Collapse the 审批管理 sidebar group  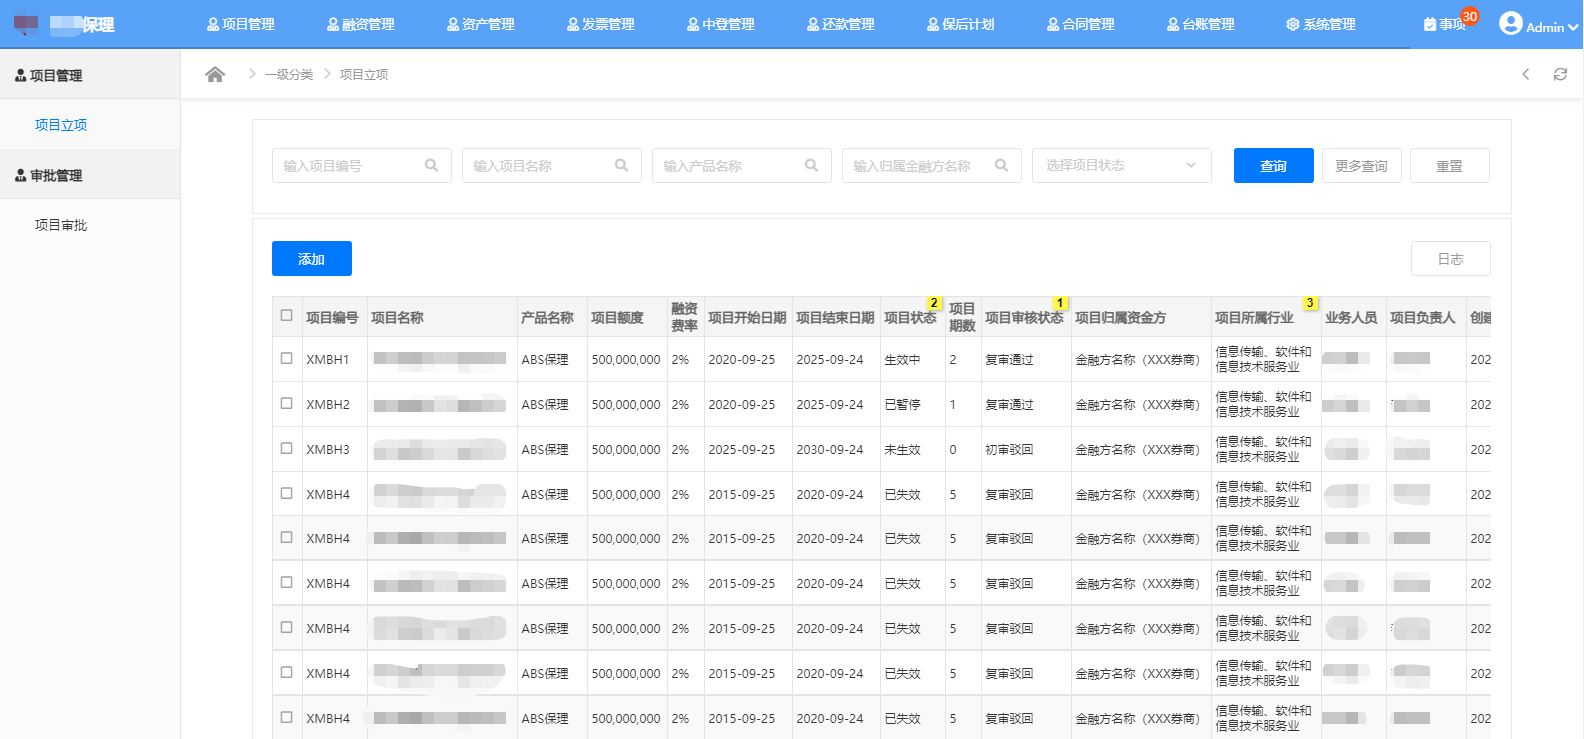pyautogui.click(x=90, y=175)
